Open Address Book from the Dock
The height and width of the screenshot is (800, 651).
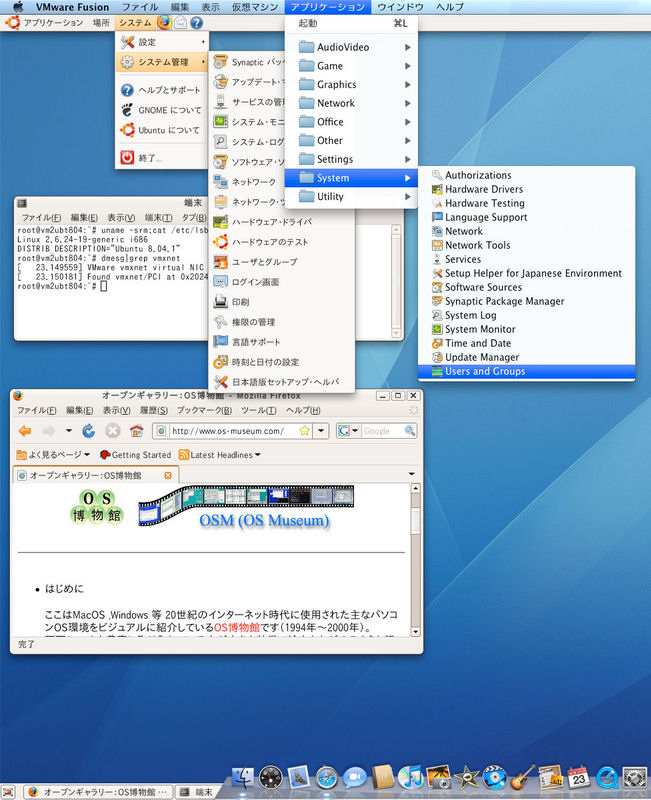point(382,778)
